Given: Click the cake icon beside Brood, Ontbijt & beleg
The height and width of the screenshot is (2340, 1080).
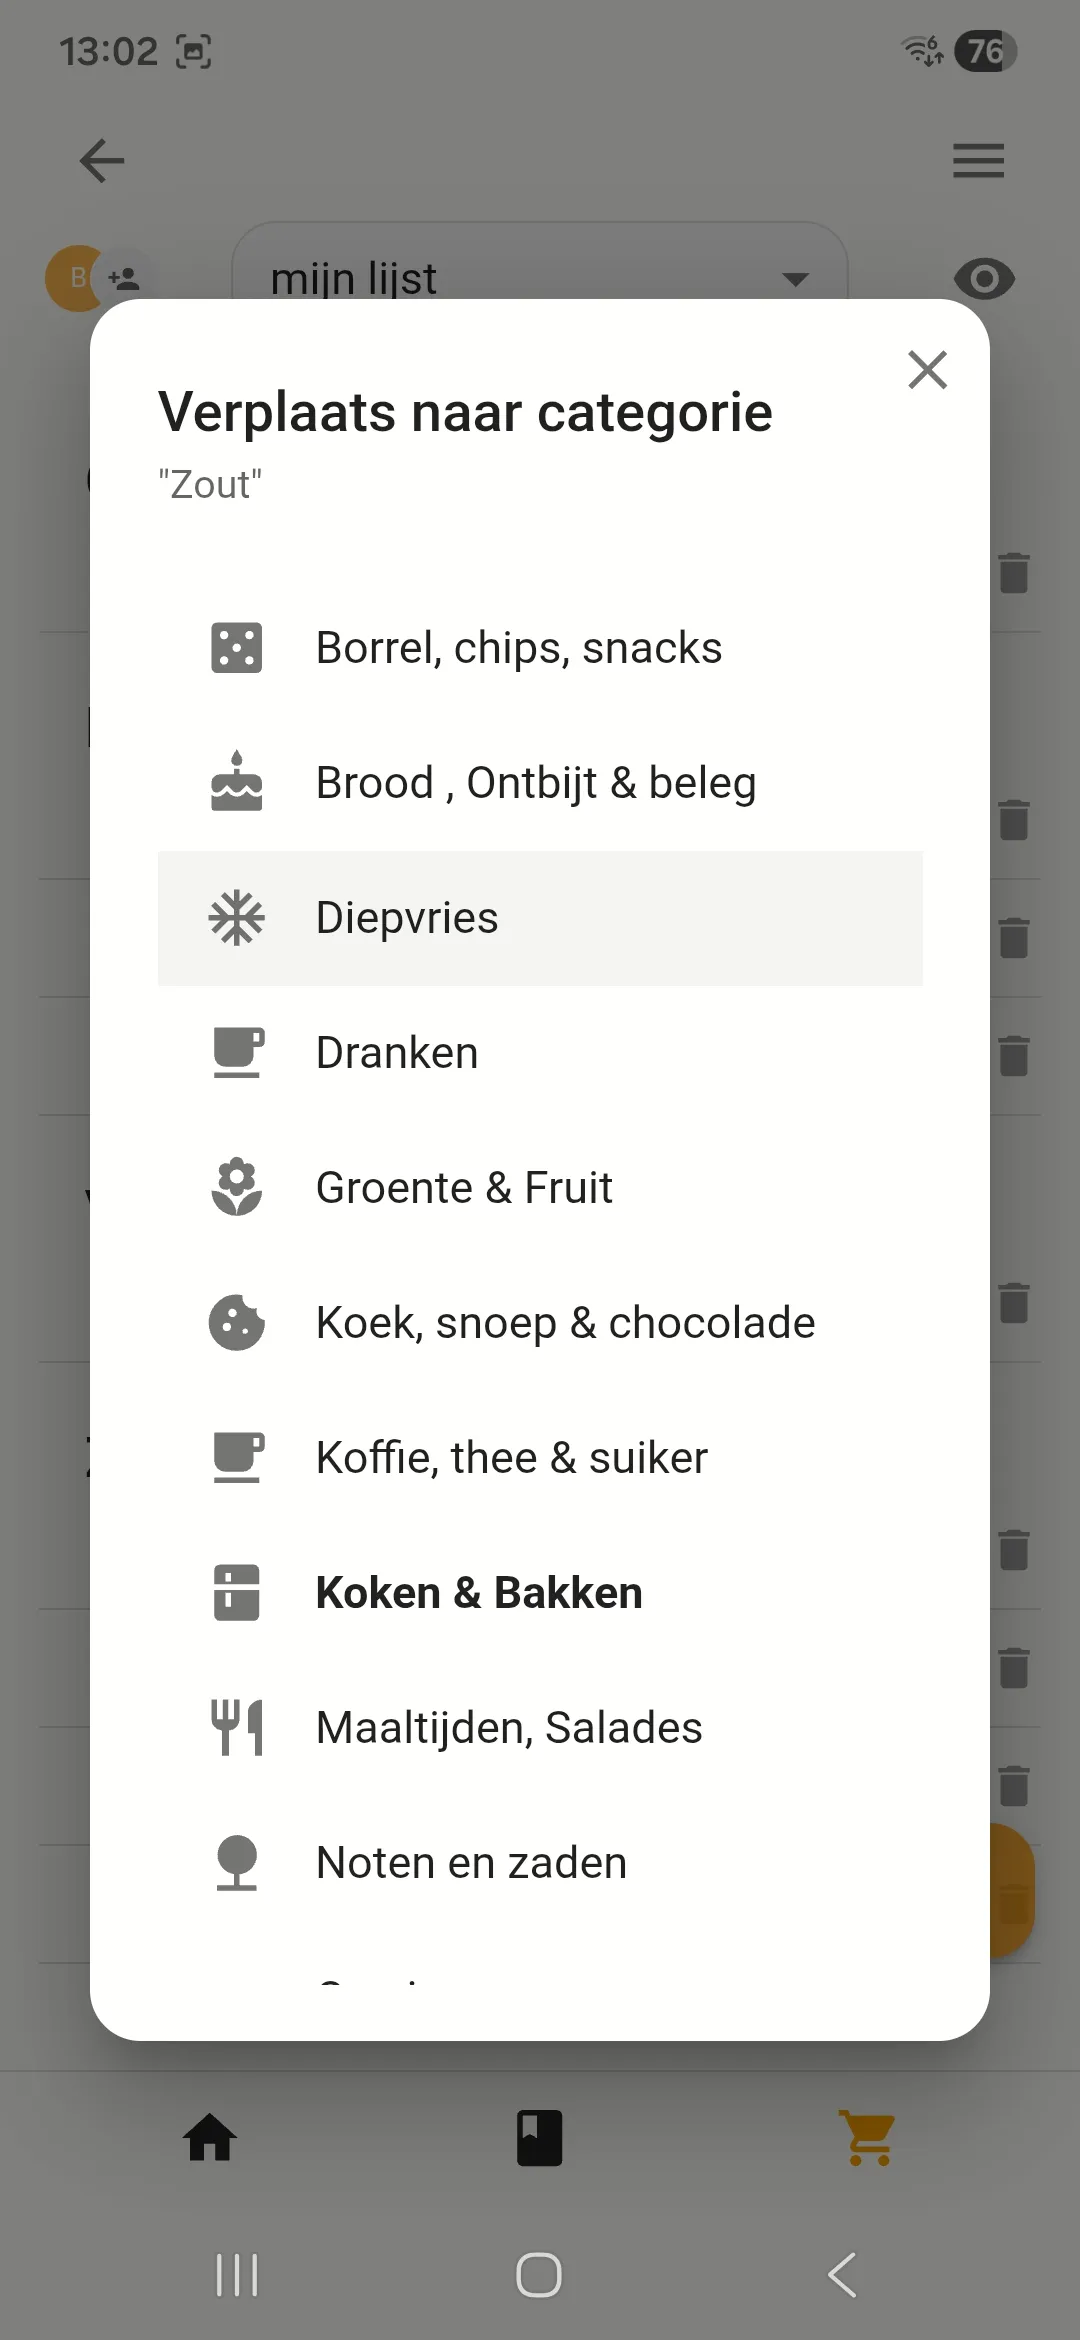Looking at the screenshot, I should 236,782.
